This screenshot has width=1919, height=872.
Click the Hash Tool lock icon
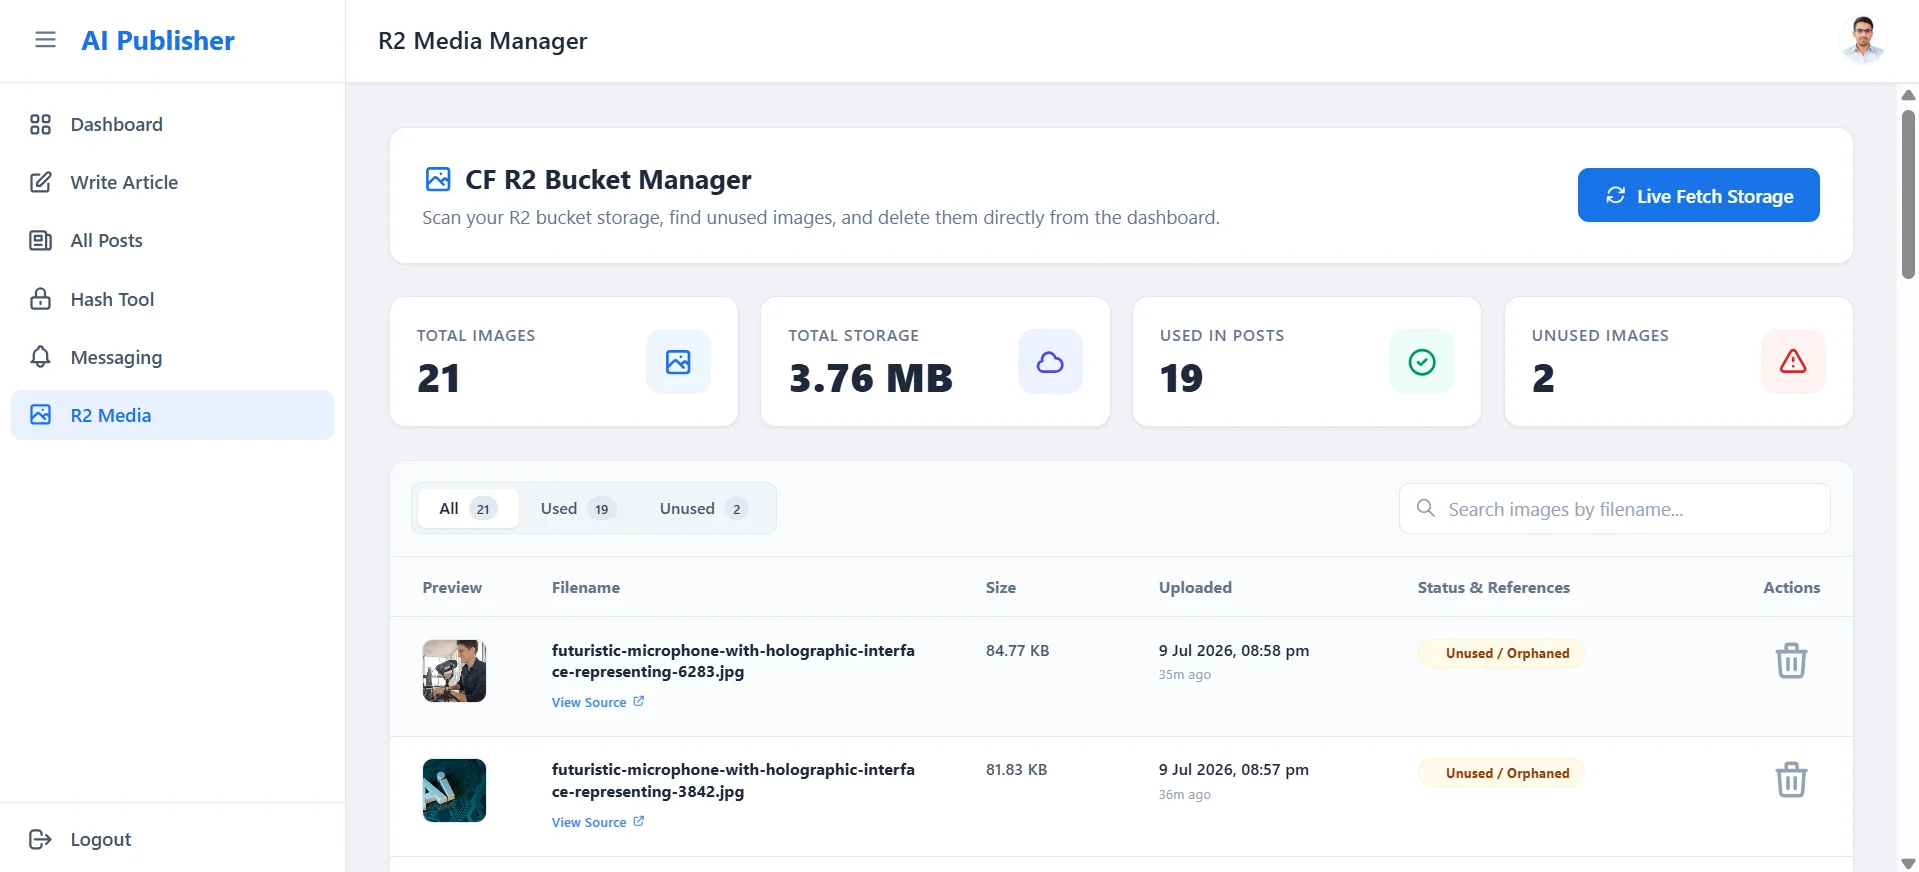40,299
